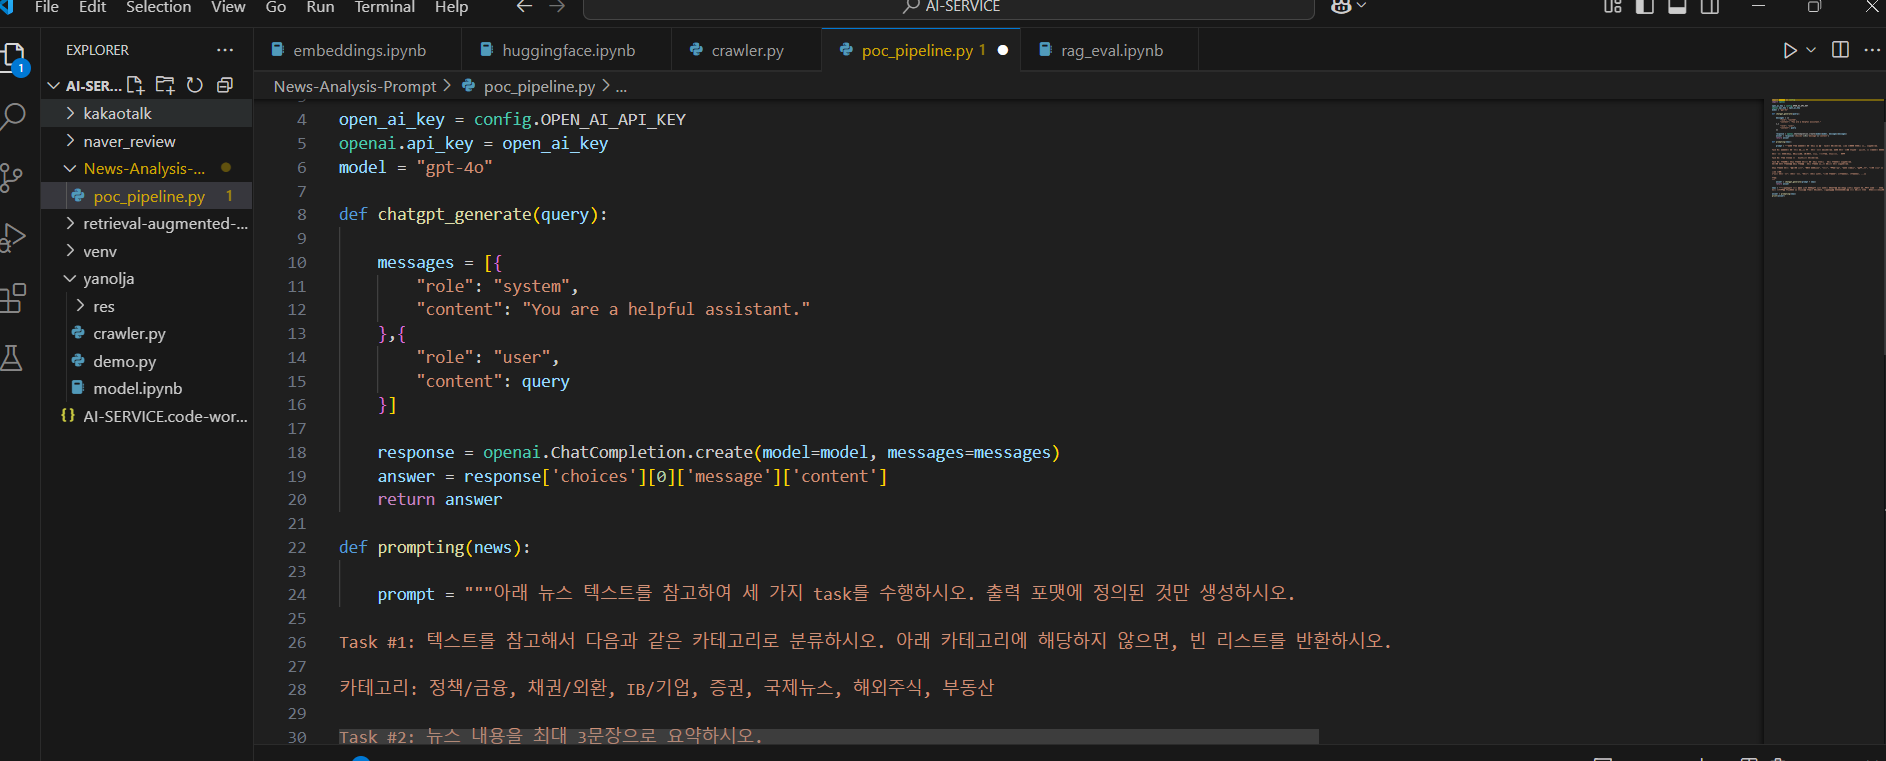The image size is (1886, 761).
Task: Switch to embeddings.ipynb tab
Action: (357, 50)
